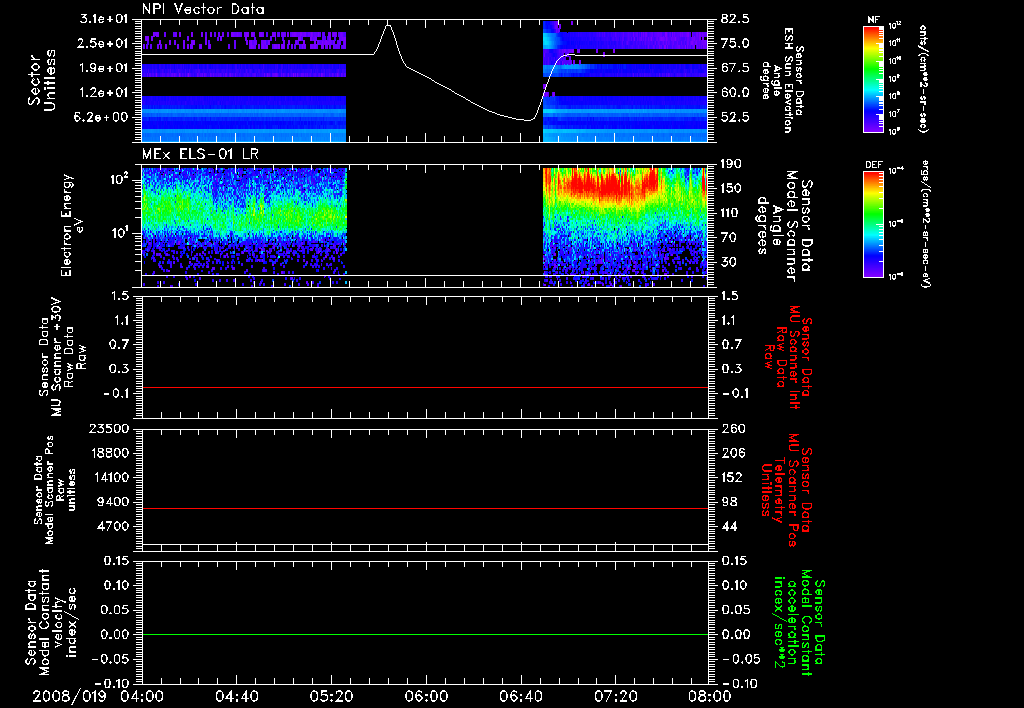Click the '05:20' time tick label
1024x708 pixels.
coord(332,696)
